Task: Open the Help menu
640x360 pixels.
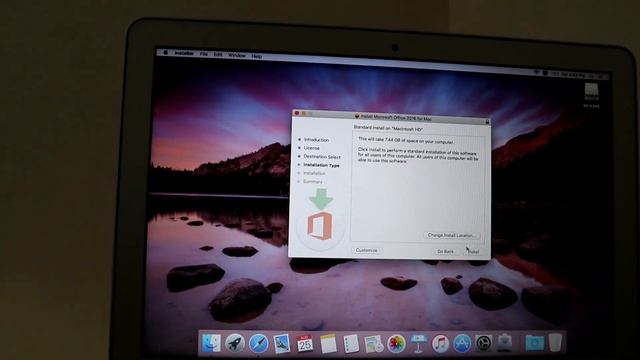Action: click(257, 56)
